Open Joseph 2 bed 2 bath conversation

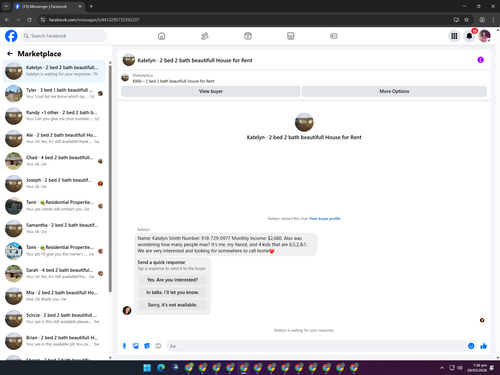tap(54, 183)
